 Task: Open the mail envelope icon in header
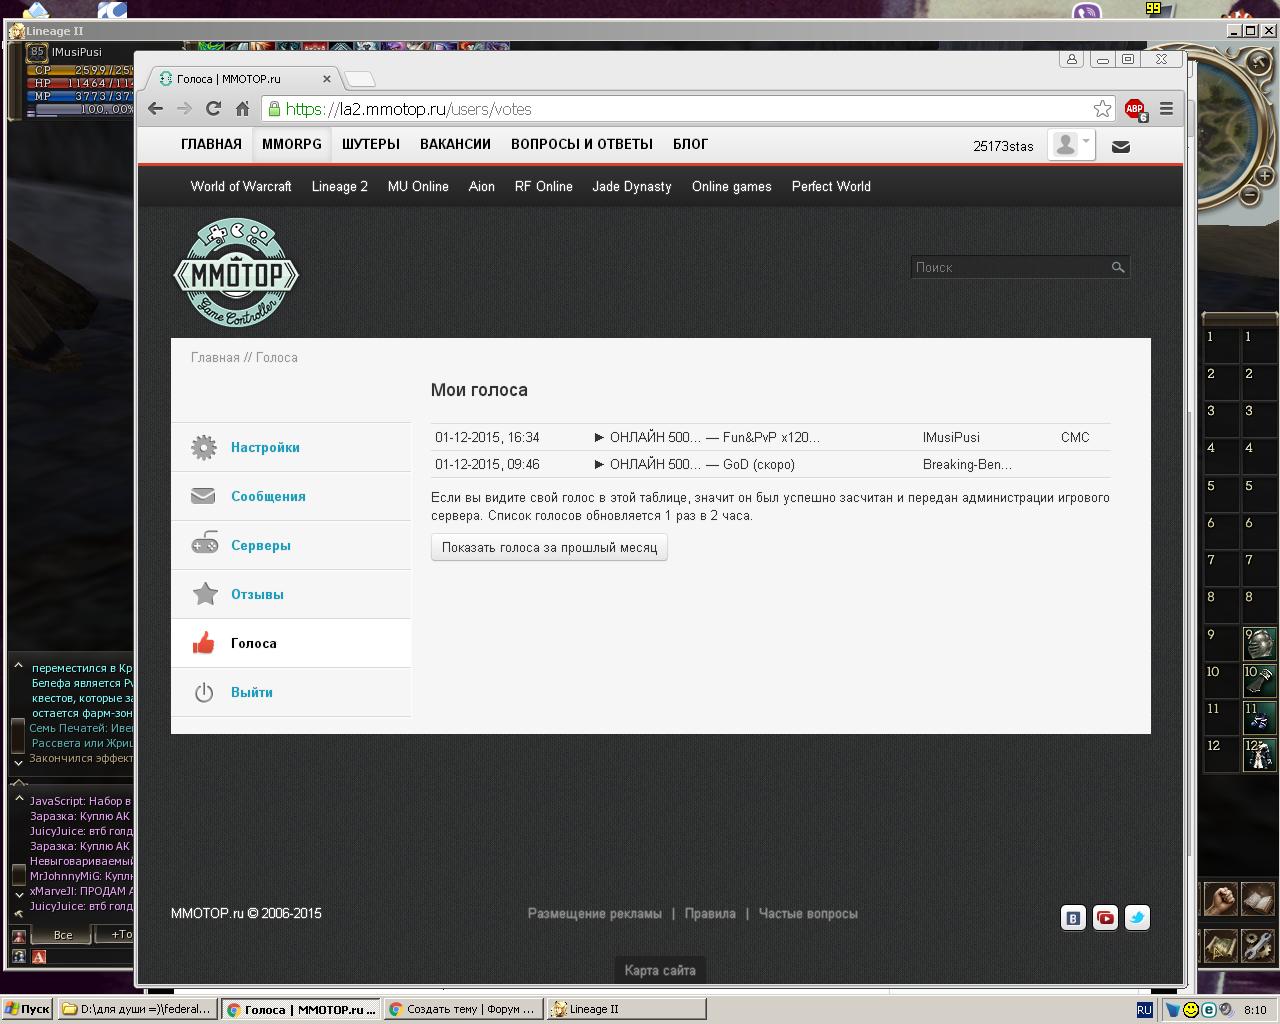click(x=1121, y=146)
